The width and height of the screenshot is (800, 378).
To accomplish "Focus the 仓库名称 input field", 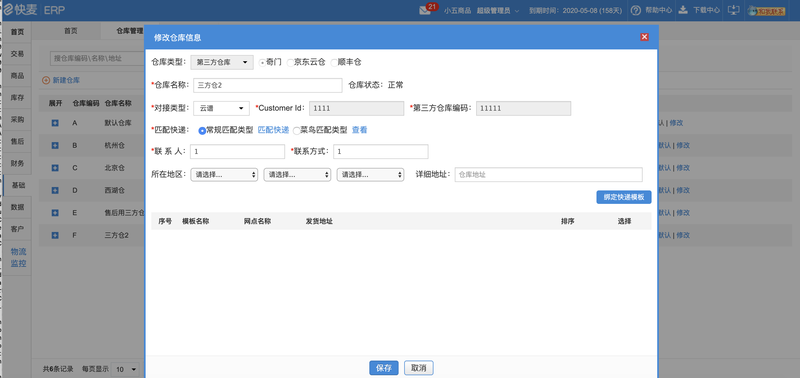I will pyautogui.click(x=267, y=85).
